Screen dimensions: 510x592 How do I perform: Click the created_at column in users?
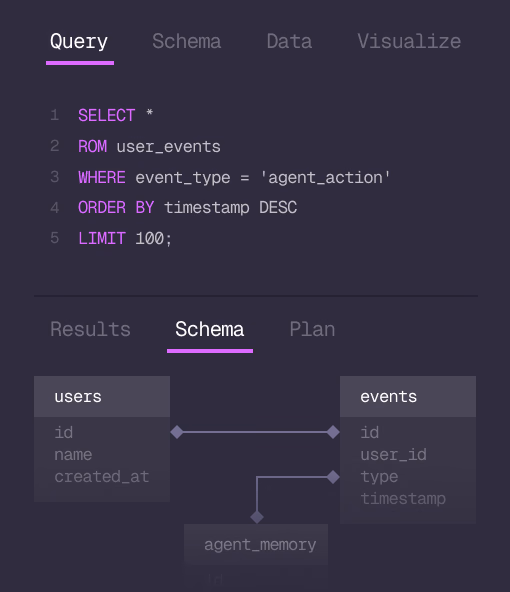[102, 477]
